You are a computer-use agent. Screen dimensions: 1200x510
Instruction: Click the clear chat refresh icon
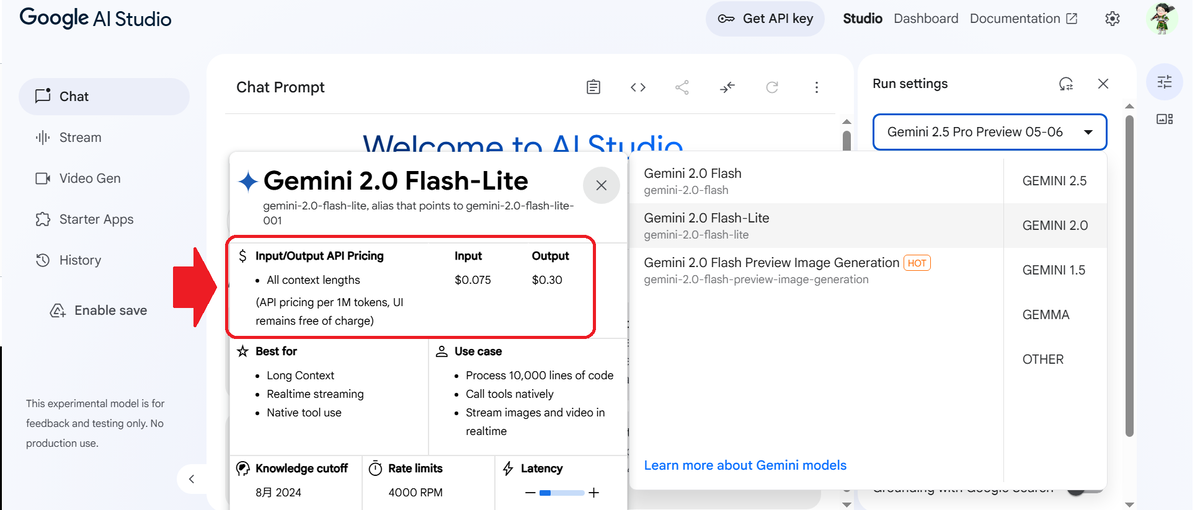point(772,87)
